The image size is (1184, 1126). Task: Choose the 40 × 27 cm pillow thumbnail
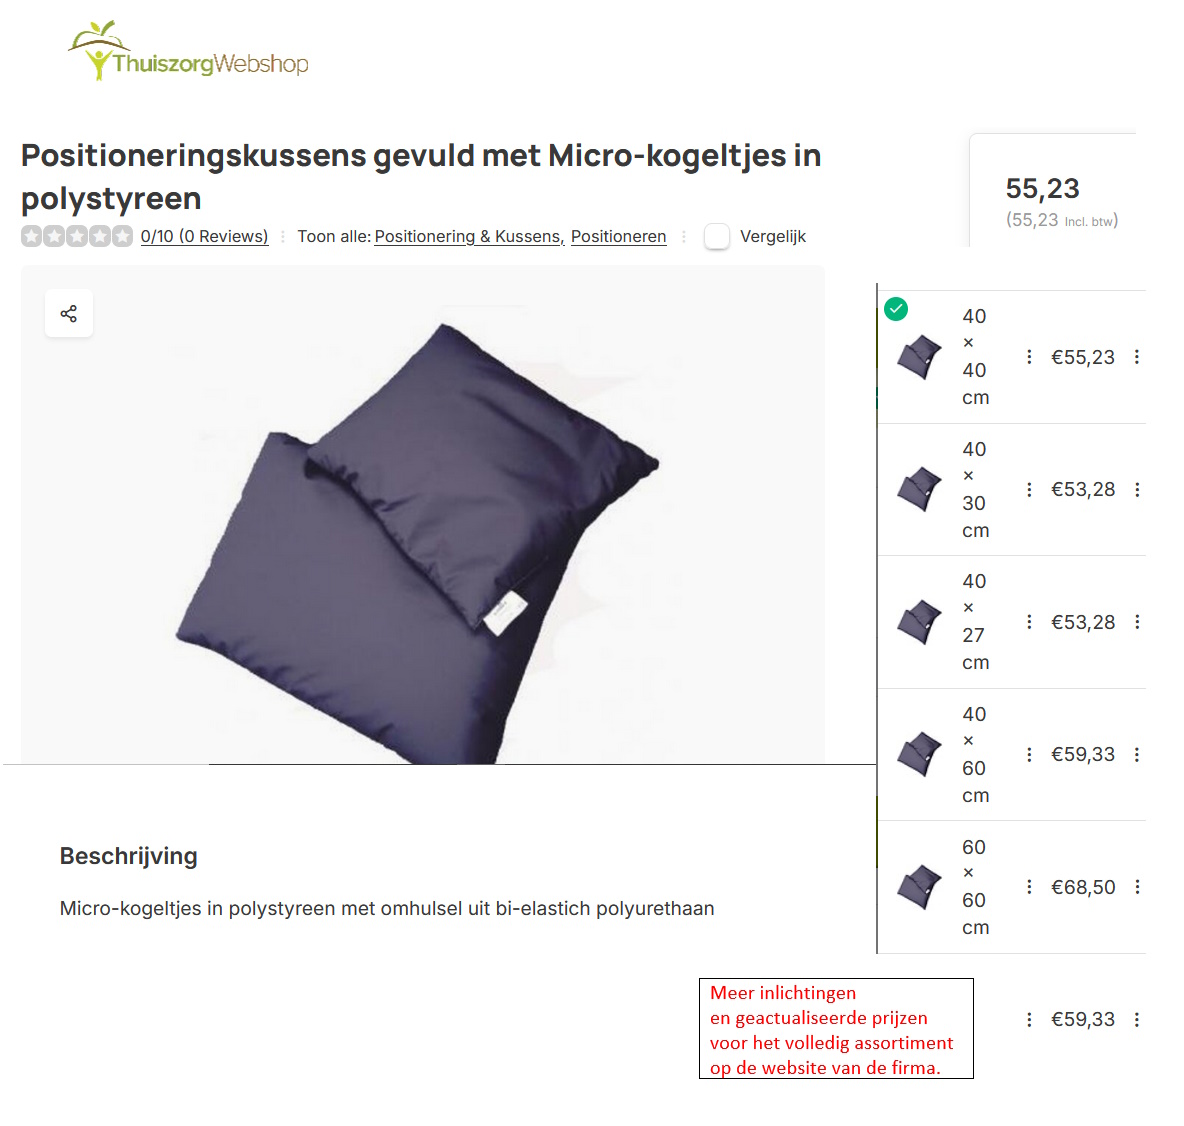pyautogui.click(x=919, y=622)
